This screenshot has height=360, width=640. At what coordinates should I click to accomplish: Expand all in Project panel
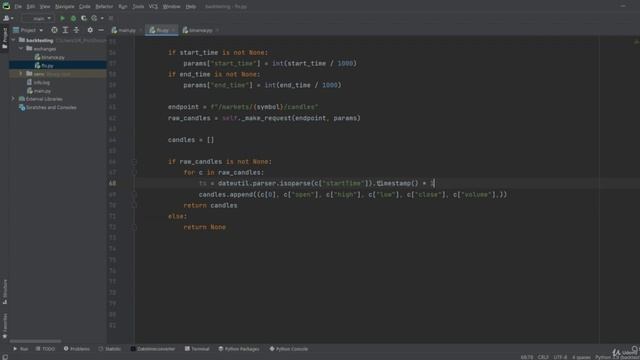pos(65,30)
